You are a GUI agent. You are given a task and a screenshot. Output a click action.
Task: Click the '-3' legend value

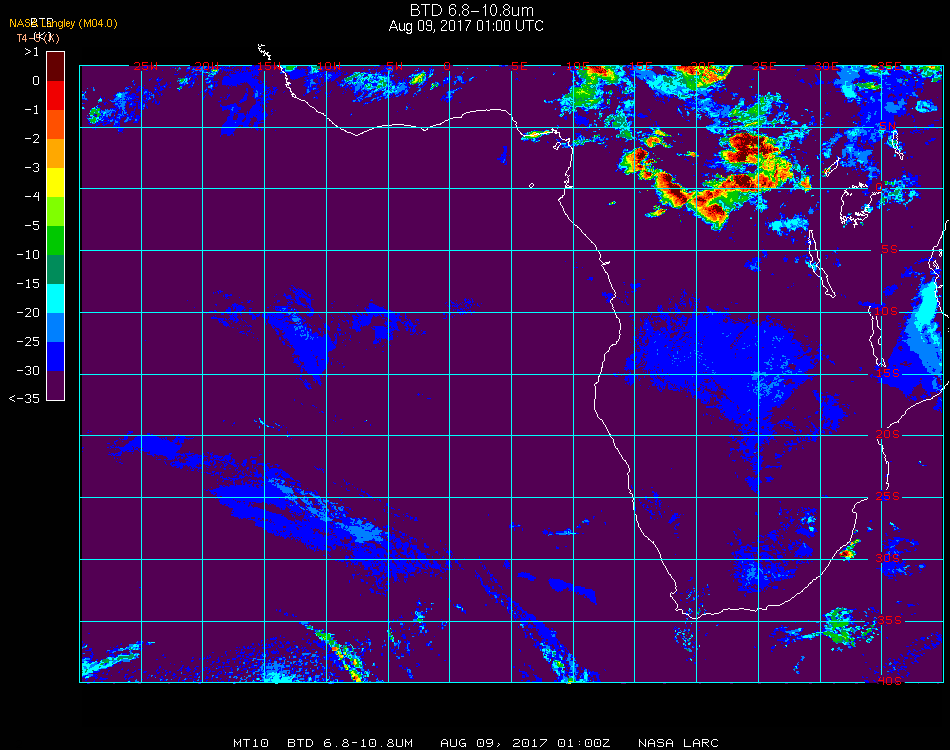coord(32,168)
